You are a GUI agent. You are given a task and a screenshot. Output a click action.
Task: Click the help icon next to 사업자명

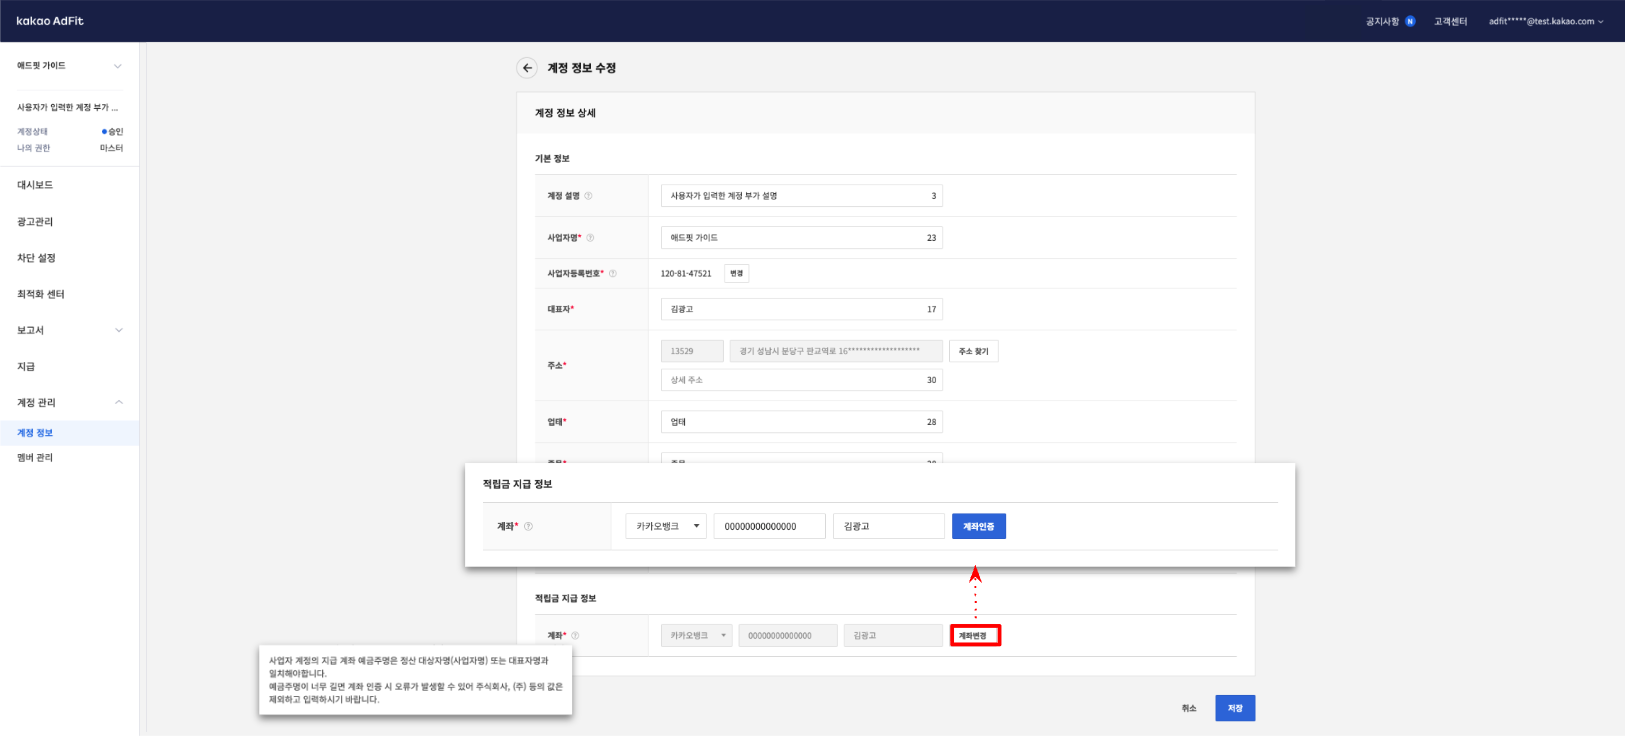pyautogui.click(x=590, y=238)
